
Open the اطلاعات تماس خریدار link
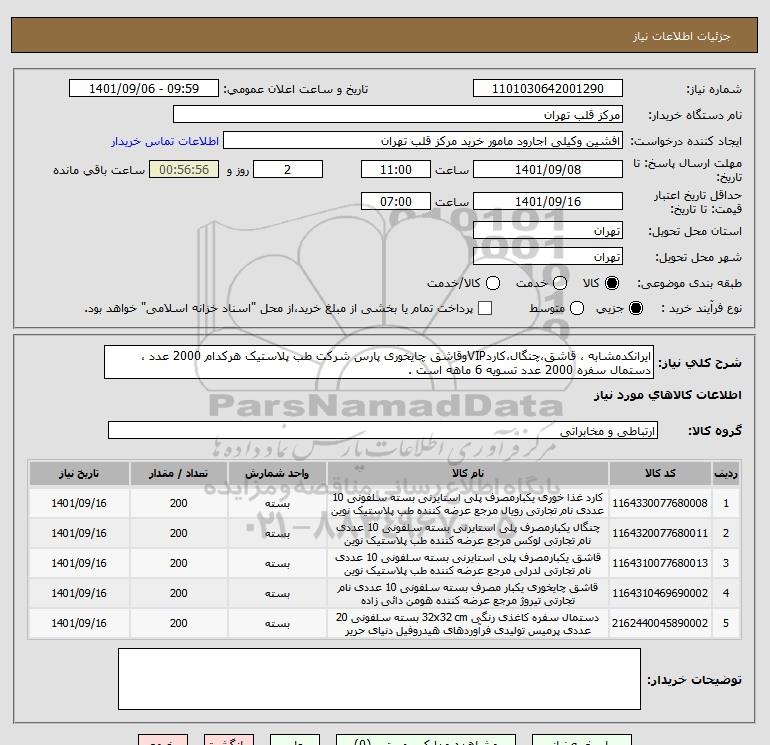pos(165,141)
